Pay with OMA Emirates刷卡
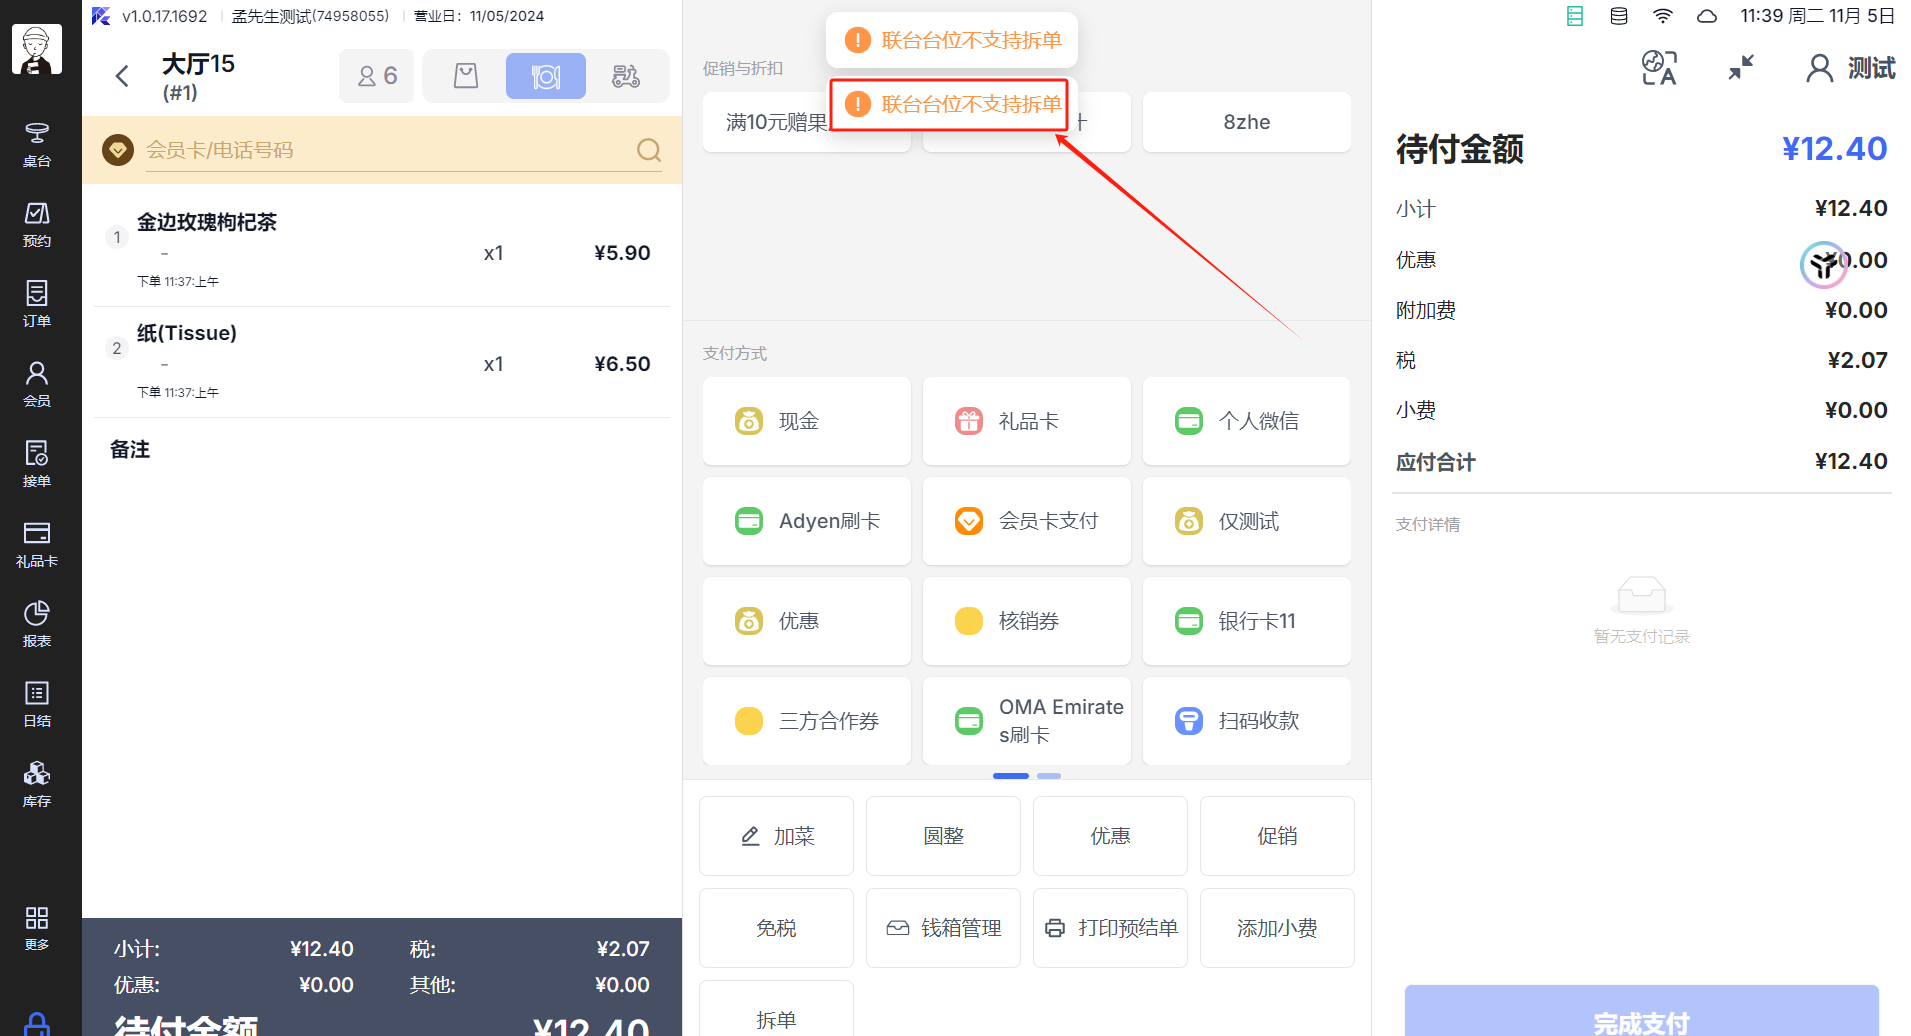The width and height of the screenshot is (1911, 1036). point(1027,721)
